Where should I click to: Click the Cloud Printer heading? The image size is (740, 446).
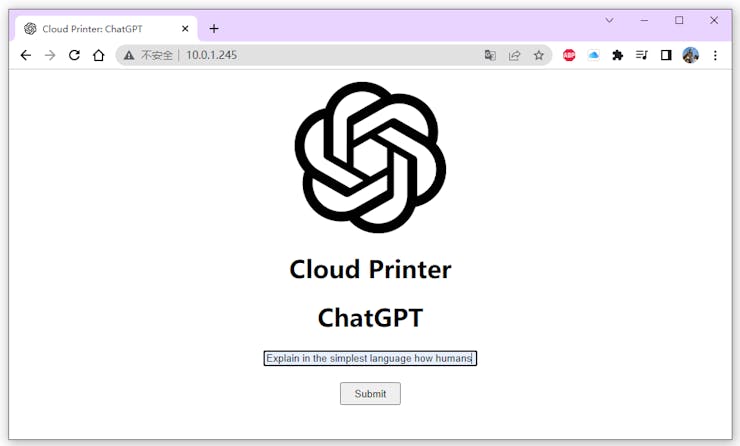[370, 269]
